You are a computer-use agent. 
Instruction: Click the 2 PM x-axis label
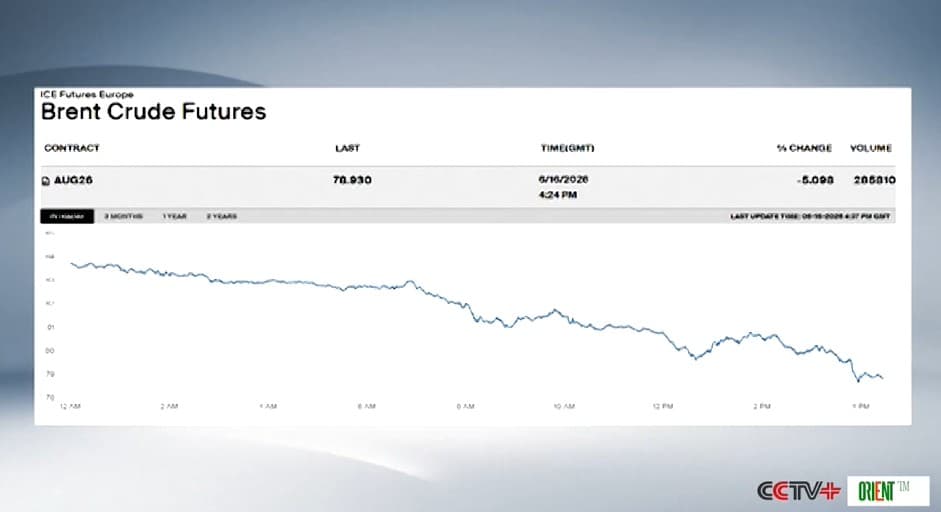762,406
